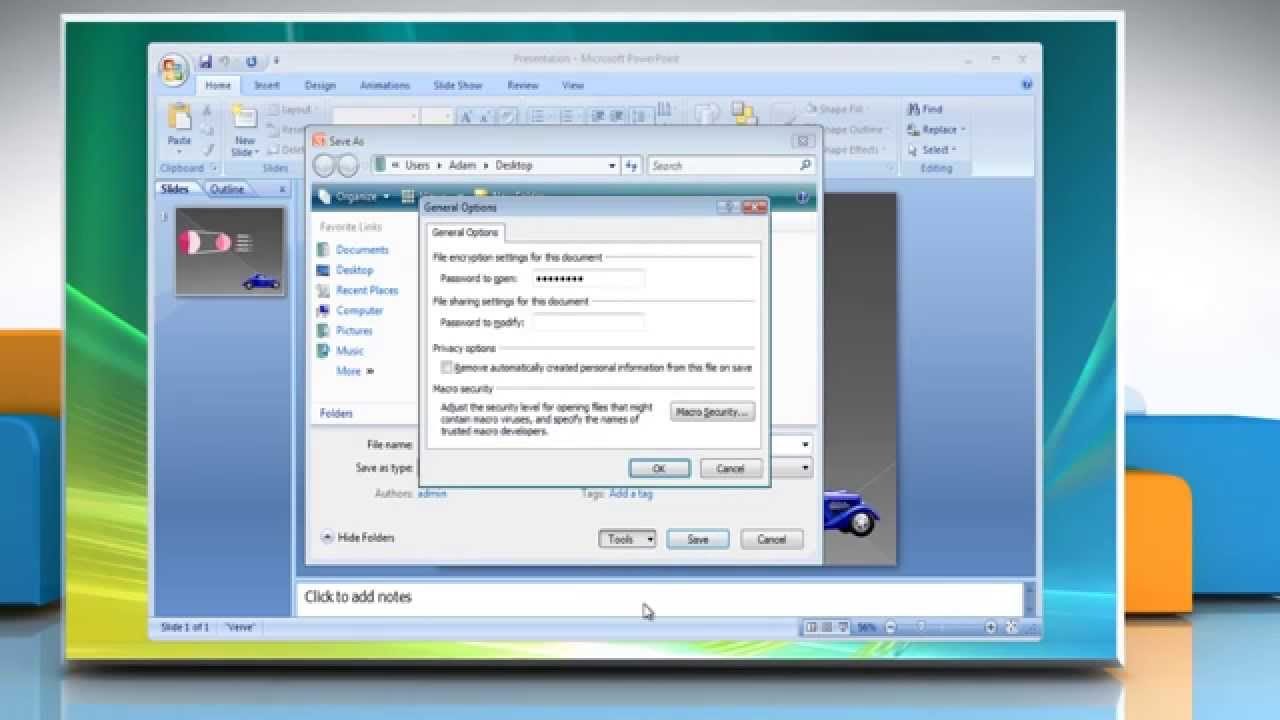The height and width of the screenshot is (720, 1280).
Task: Click Find in the Editing group
Action: coord(925,109)
